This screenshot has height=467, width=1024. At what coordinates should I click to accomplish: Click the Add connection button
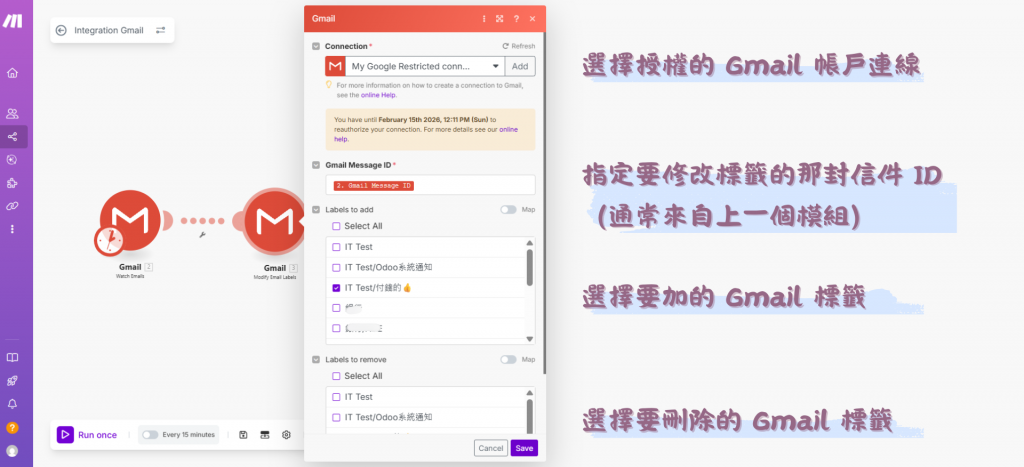click(x=520, y=66)
